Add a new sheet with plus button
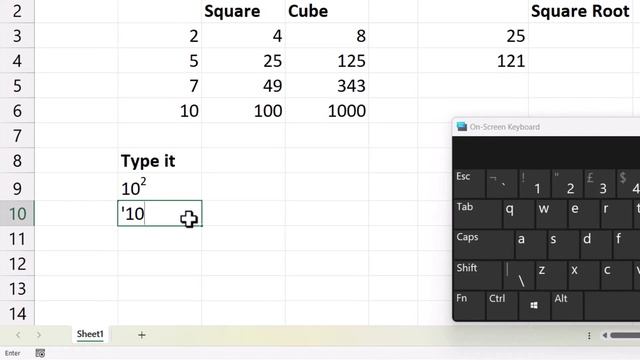The image size is (640, 360). pos(142,335)
